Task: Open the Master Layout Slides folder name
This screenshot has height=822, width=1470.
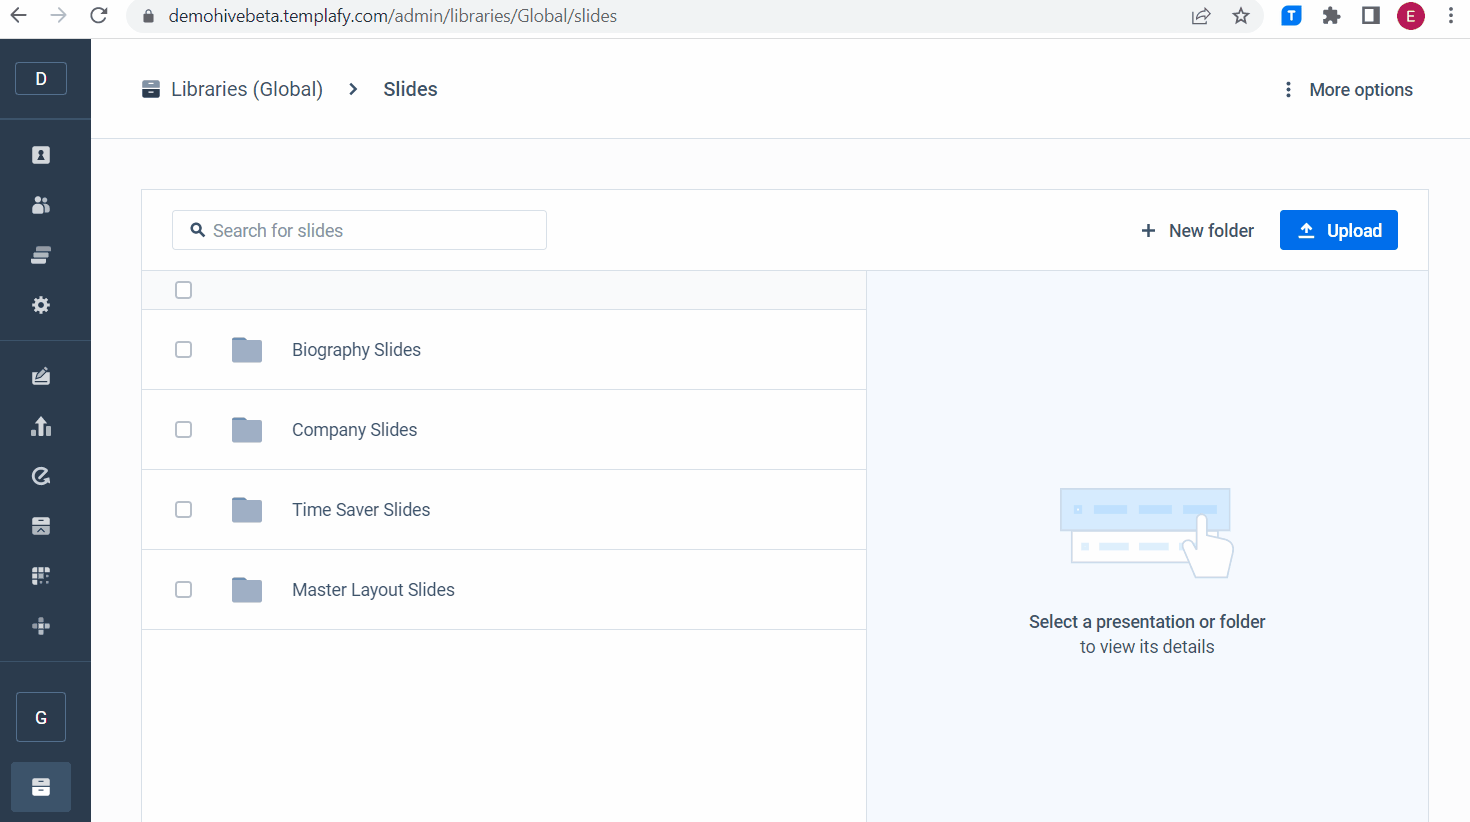Action: (373, 590)
